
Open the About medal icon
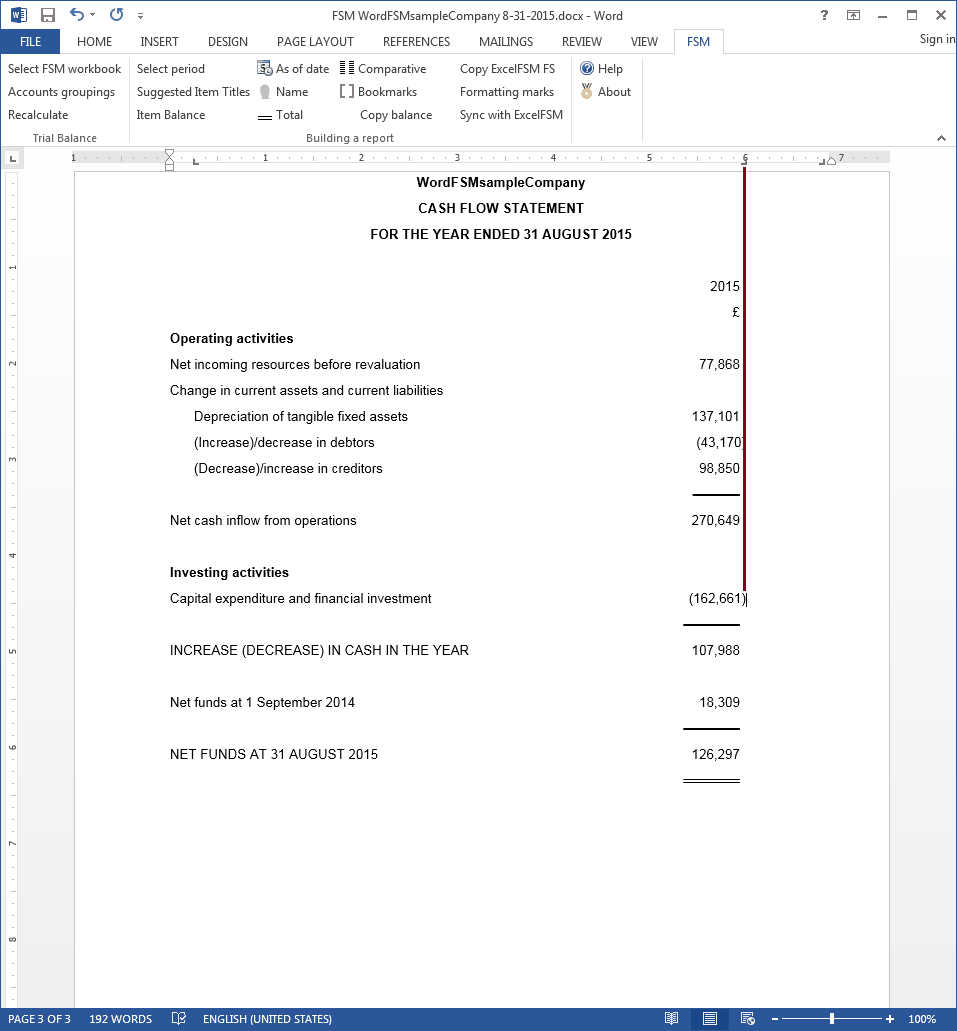587,91
